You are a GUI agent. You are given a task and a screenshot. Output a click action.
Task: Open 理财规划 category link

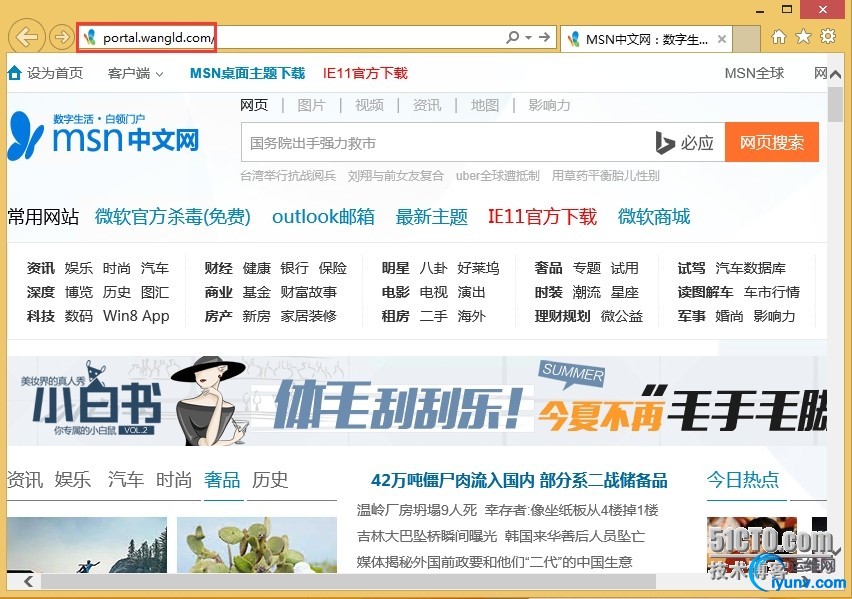pyautogui.click(x=562, y=316)
